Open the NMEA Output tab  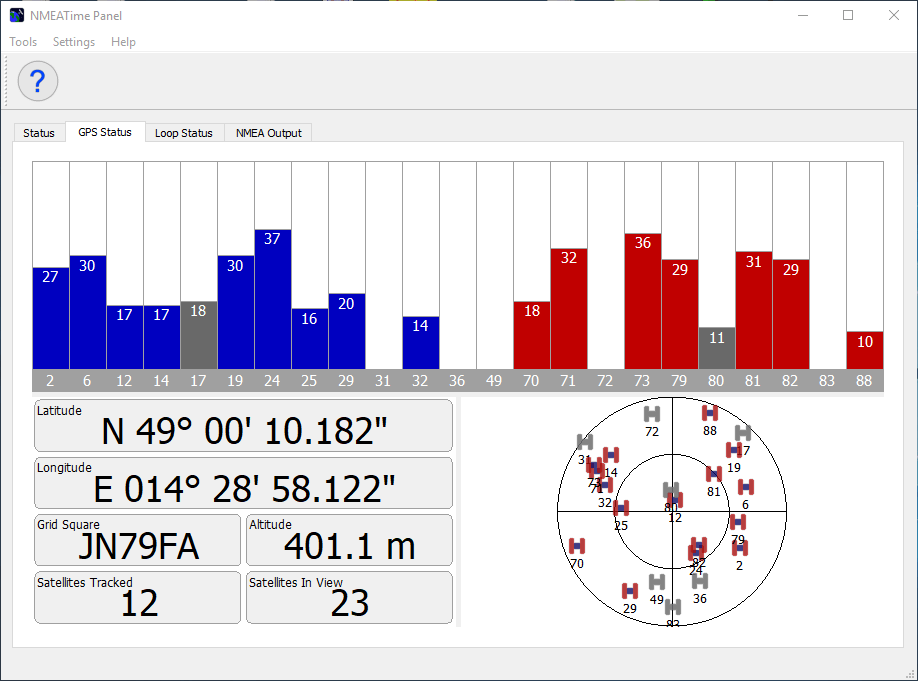coord(268,133)
